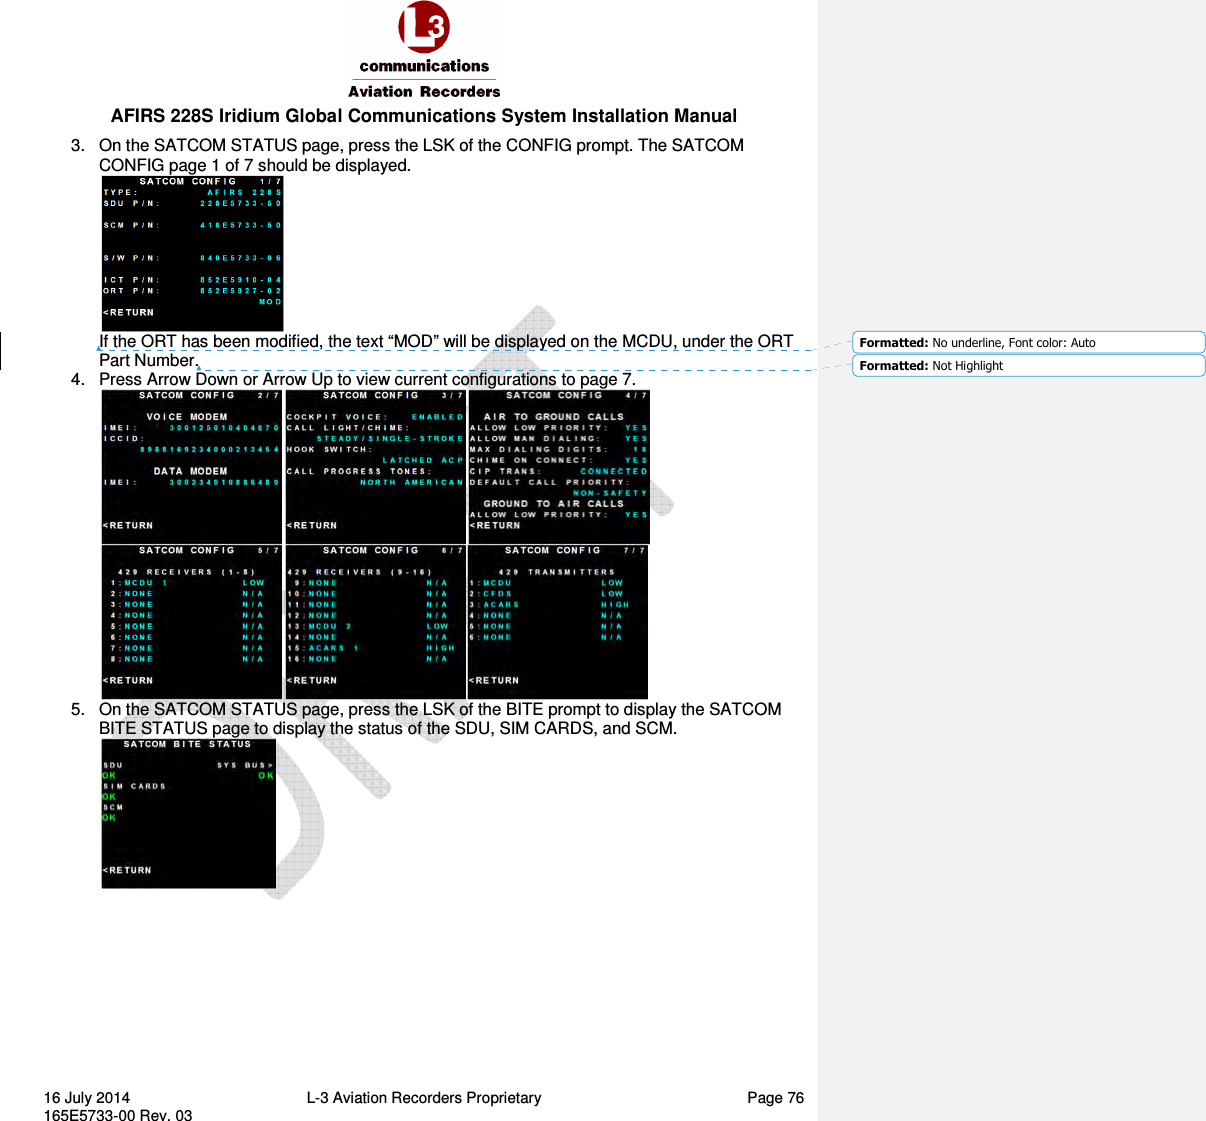Place cursor in step 4 'Press Arrow Down' text

click(367, 380)
